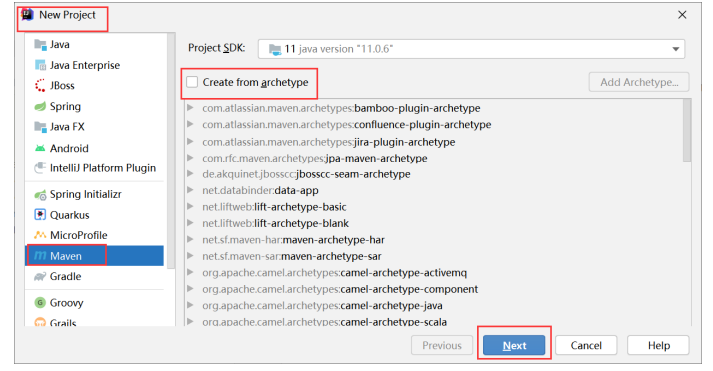The width and height of the screenshot is (713, 371).
Task: Click the archetype list vertical scrollbar
Action: [x=687, y=131]
